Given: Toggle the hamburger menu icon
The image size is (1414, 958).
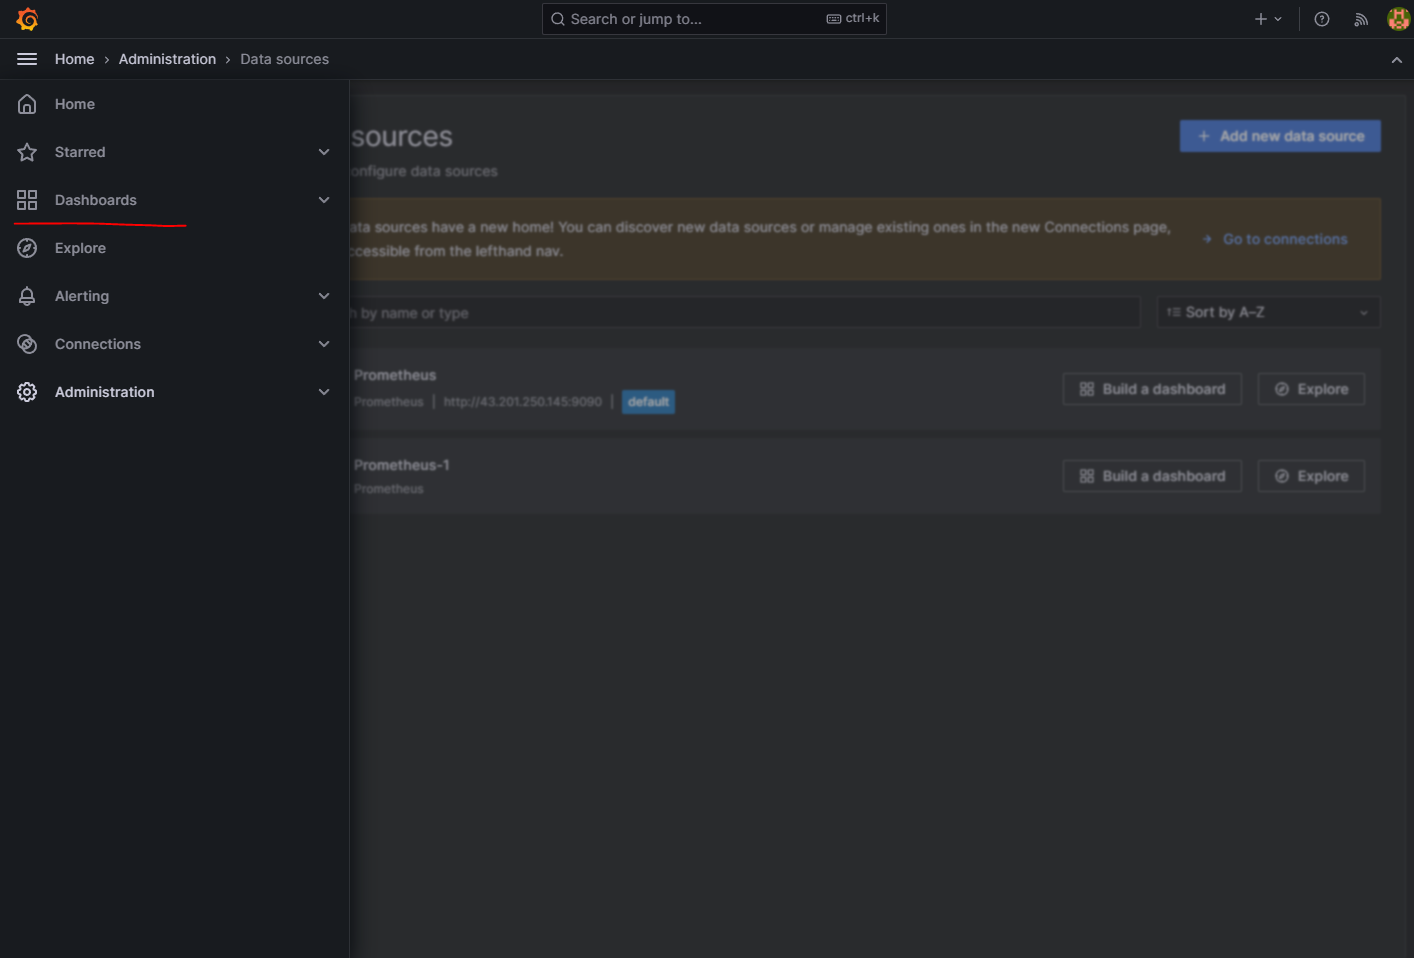Looking at the screenshot, I should tap(27, 59).
